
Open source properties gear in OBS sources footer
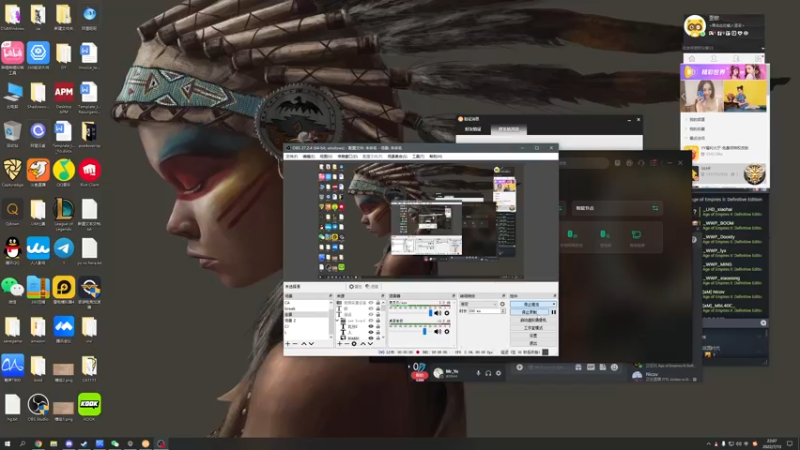tap(354, 344)
